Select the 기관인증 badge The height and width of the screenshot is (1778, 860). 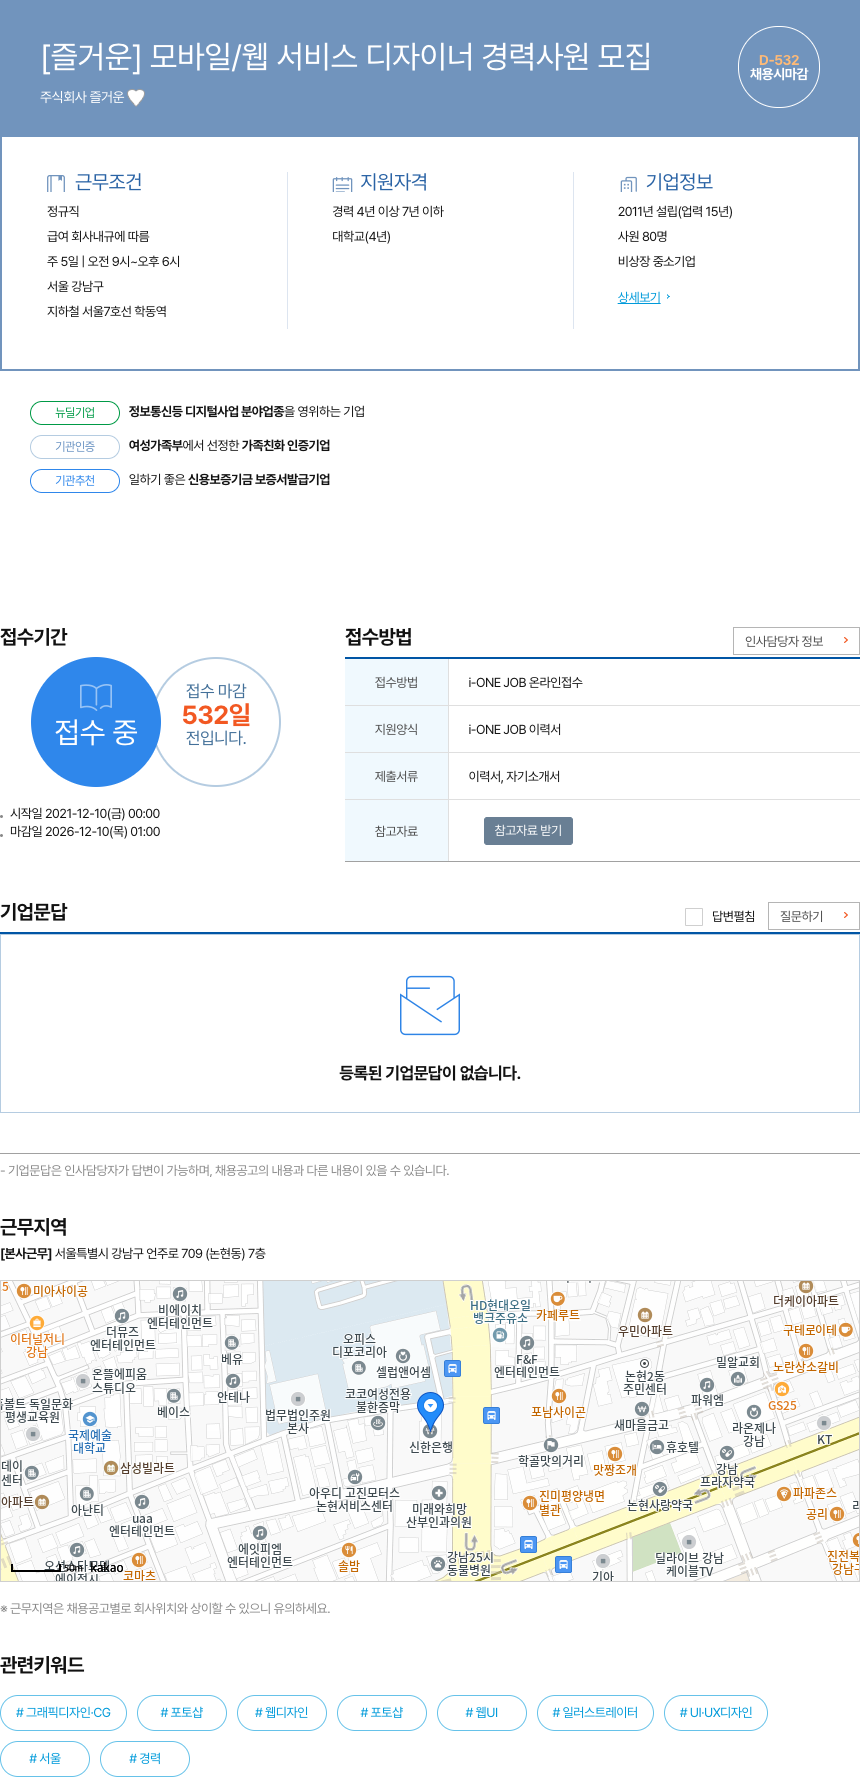coord(75,446)
